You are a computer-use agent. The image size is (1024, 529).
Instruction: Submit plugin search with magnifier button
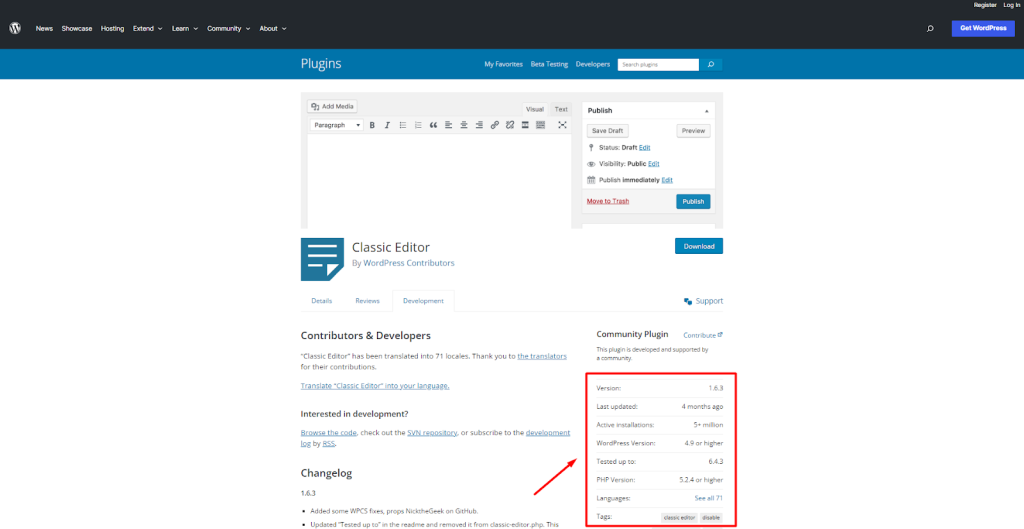click(711, 65)
